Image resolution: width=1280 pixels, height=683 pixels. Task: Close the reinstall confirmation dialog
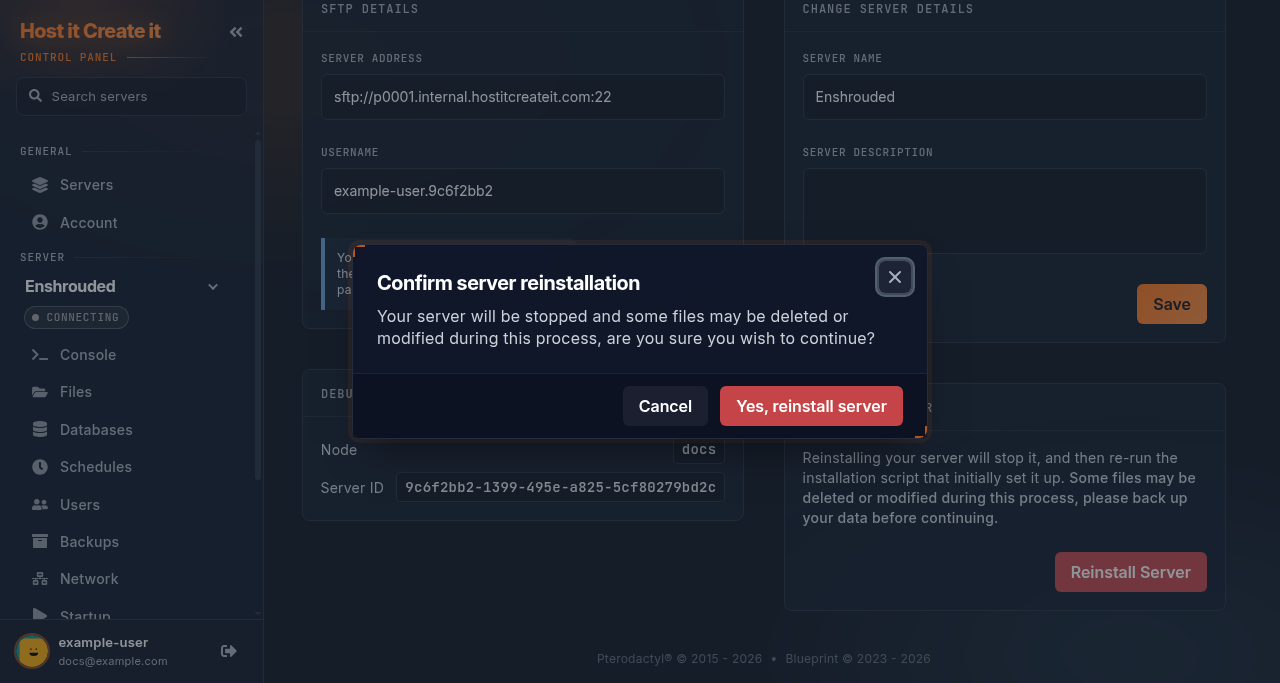pos(895,277)
